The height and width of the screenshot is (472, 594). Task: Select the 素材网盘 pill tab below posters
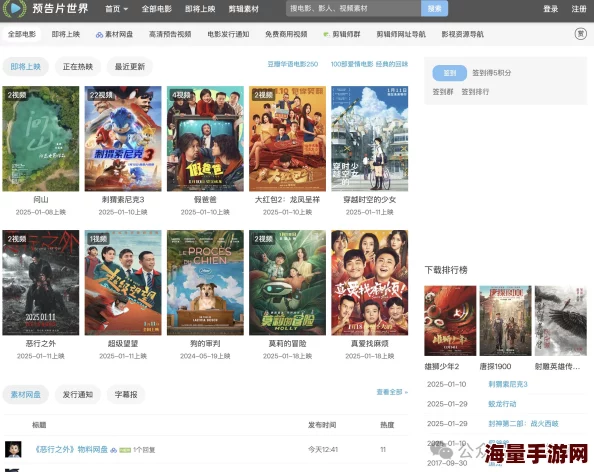25,395
